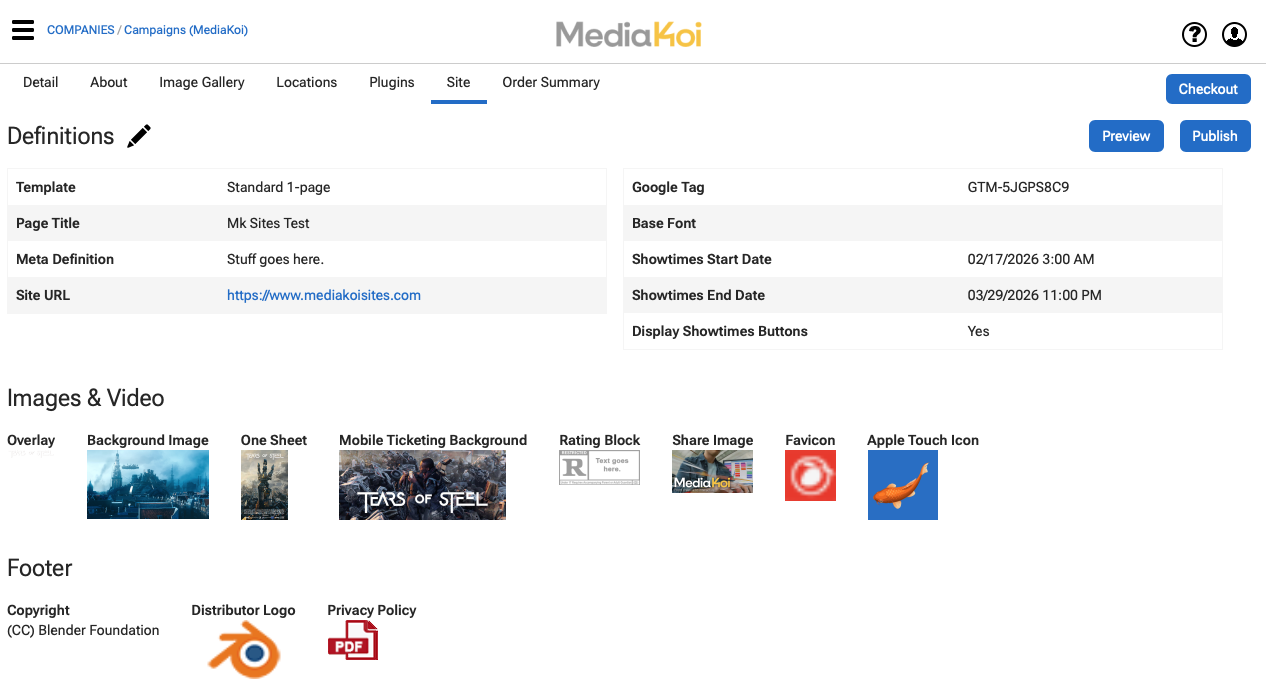Click the Images & Video heading
Image resolution: width=1266 pixels, height=693 pixels.
[x=86, y=398]
